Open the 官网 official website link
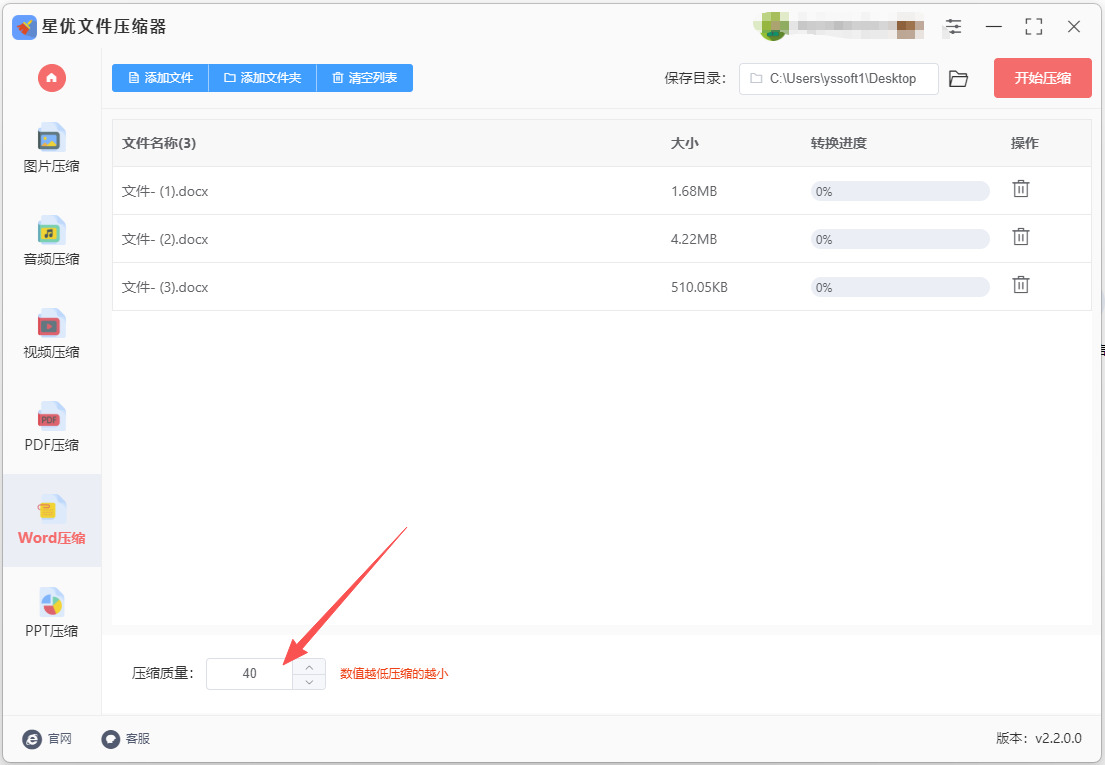The image size is (1105, 765). (47, 738)
